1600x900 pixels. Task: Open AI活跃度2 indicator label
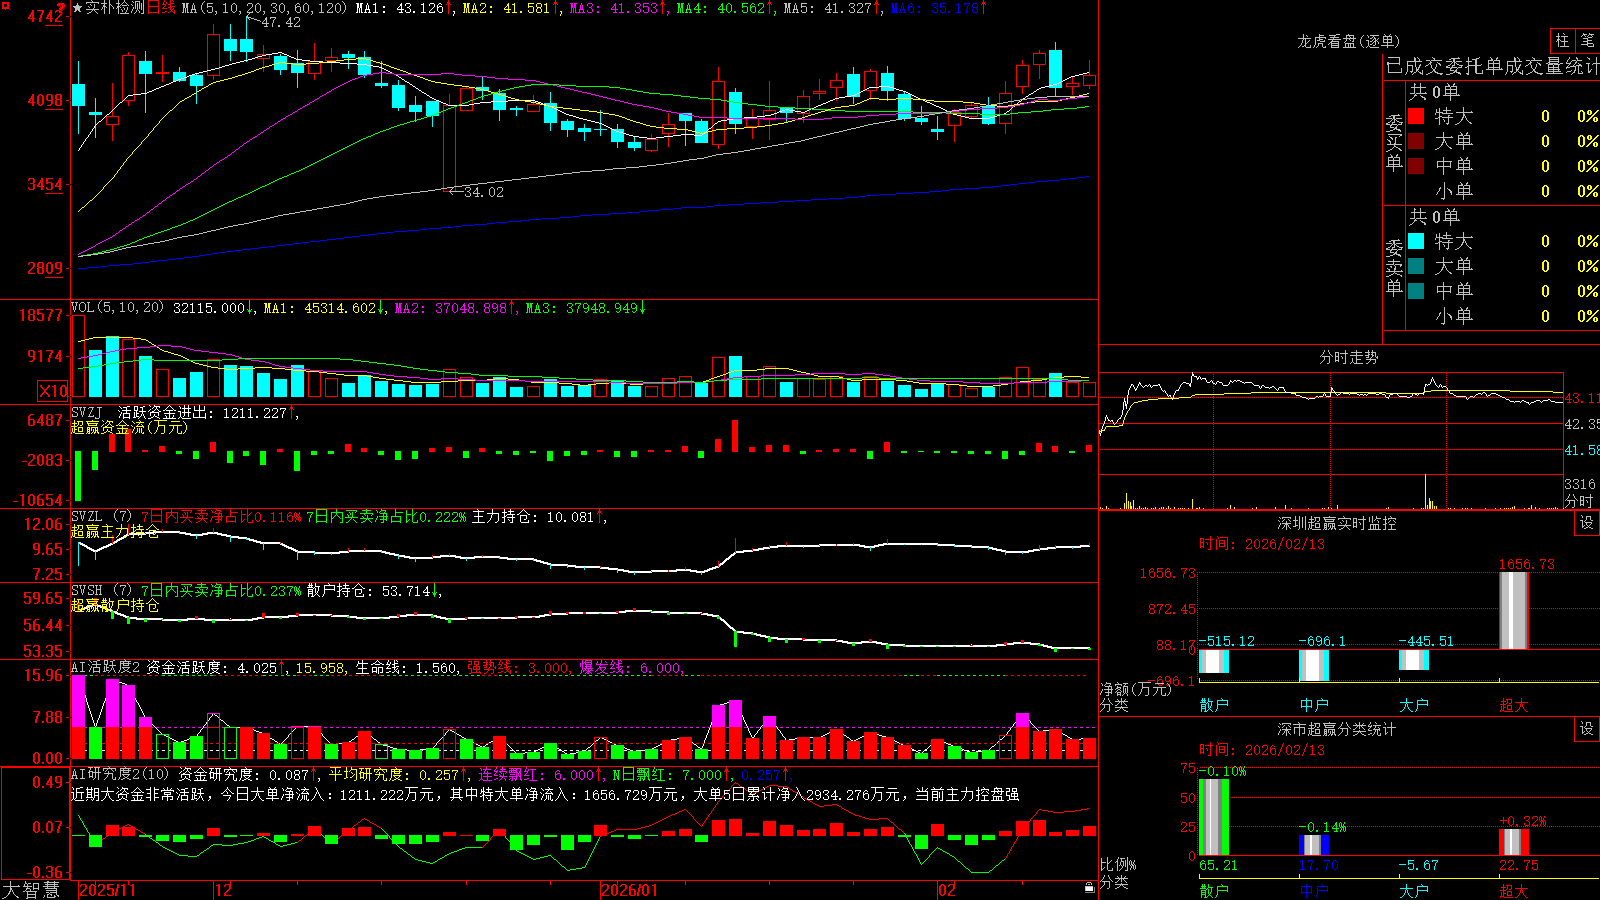[x=106, y=668]
